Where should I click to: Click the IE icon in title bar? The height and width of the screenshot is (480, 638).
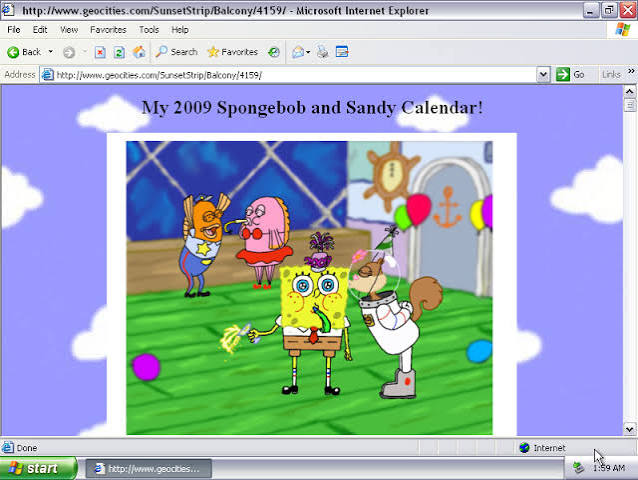click(7, 10)
